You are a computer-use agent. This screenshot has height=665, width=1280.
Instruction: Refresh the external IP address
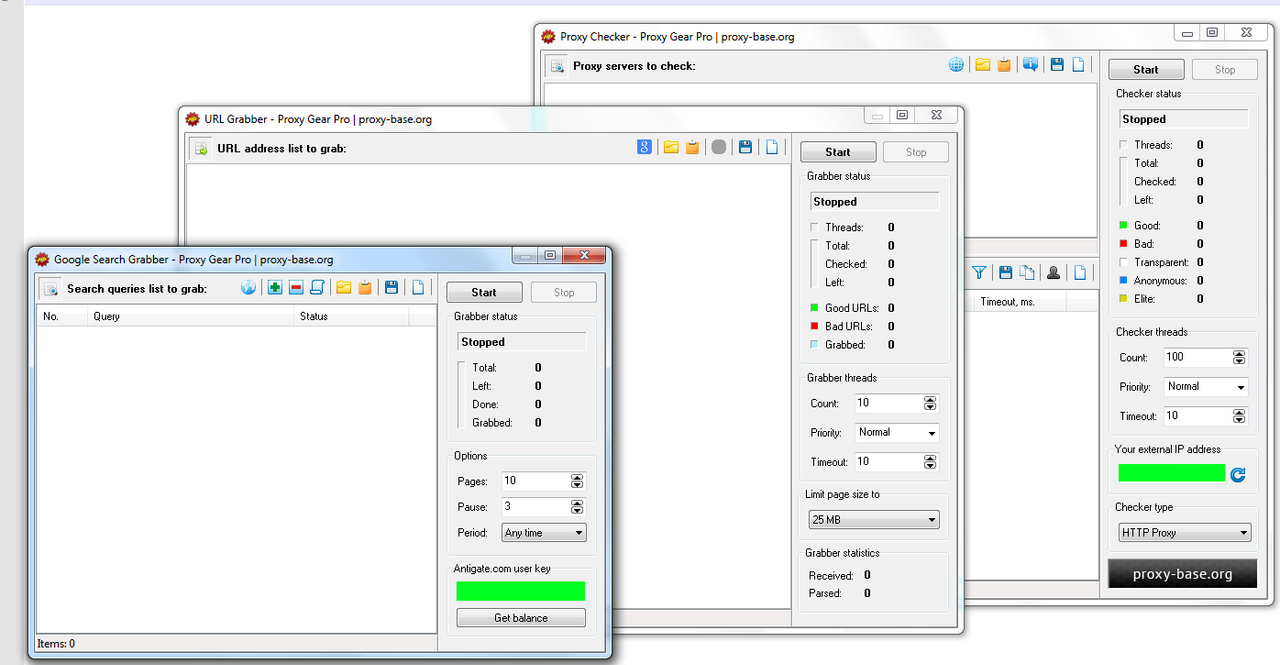coord(1238,474)
